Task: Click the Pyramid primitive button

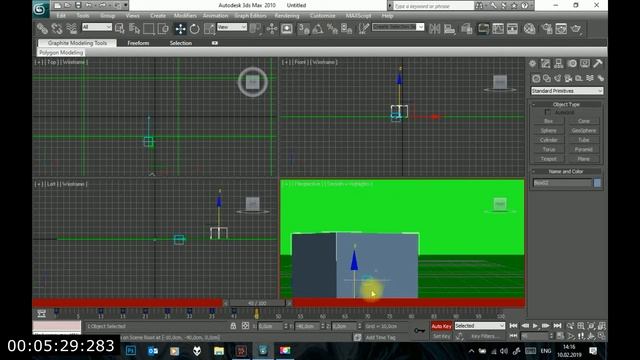Action: click(x=584, y=149)
